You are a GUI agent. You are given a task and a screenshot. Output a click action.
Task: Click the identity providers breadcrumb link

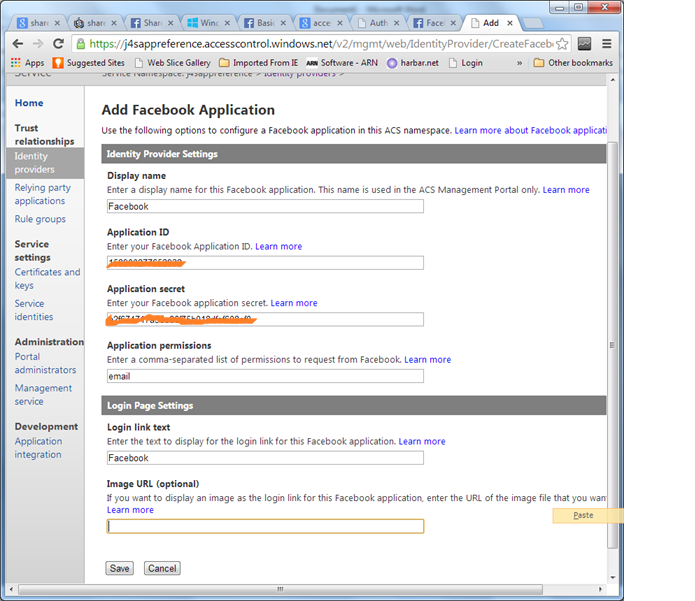pyautogui.click(x=300, y=74)
